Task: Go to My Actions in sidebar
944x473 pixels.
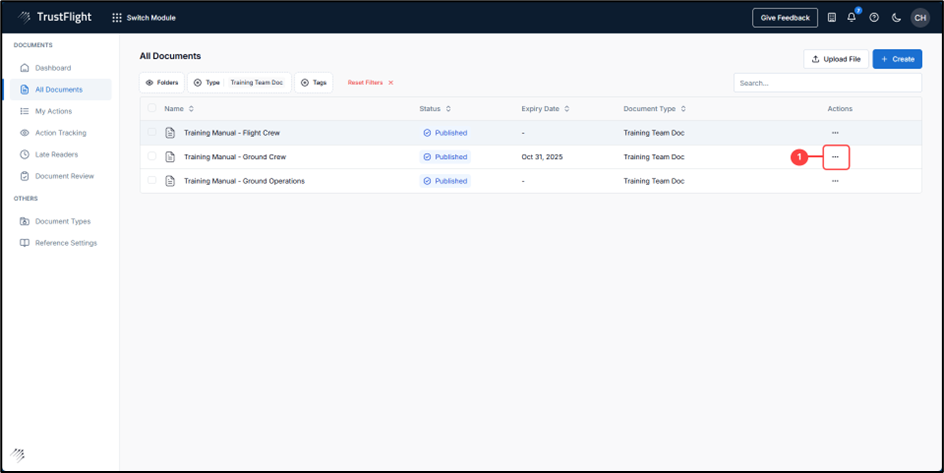Action: 53,111
